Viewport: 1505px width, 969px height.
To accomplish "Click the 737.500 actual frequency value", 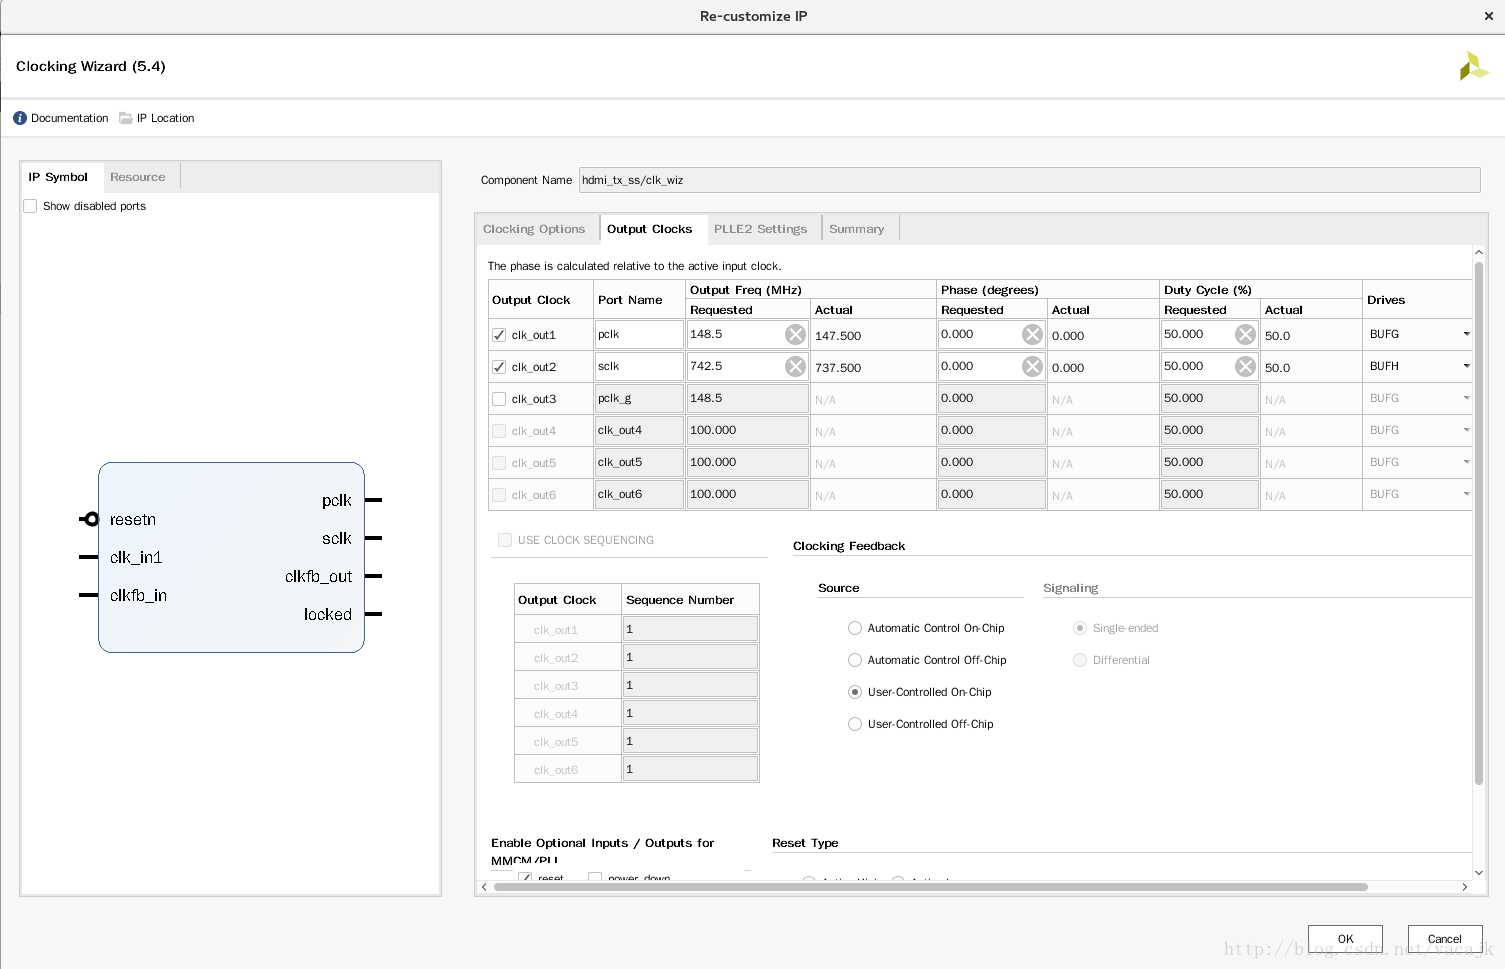I will 838,368.
